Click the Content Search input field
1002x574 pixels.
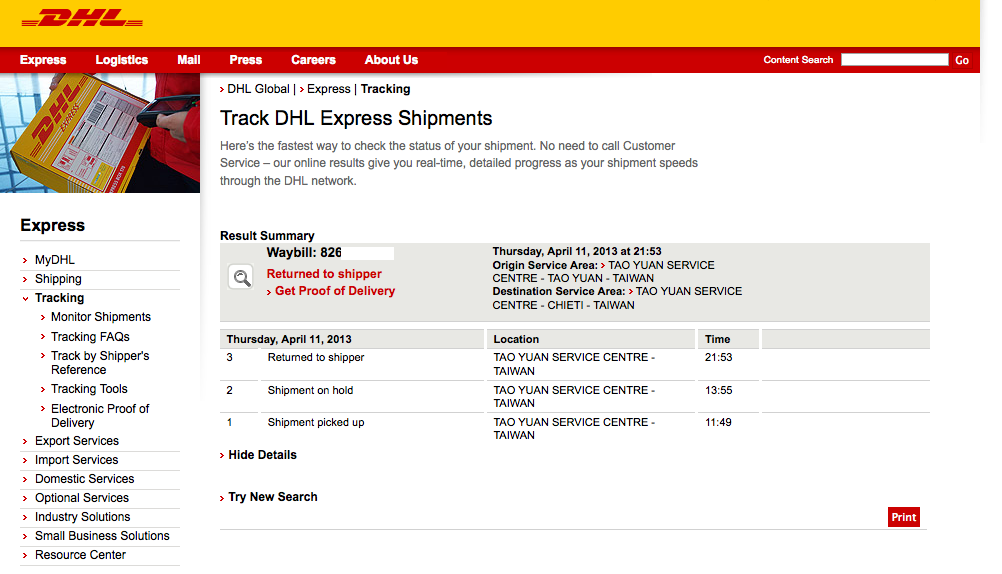pyautogui.click(x=894, y=60)
